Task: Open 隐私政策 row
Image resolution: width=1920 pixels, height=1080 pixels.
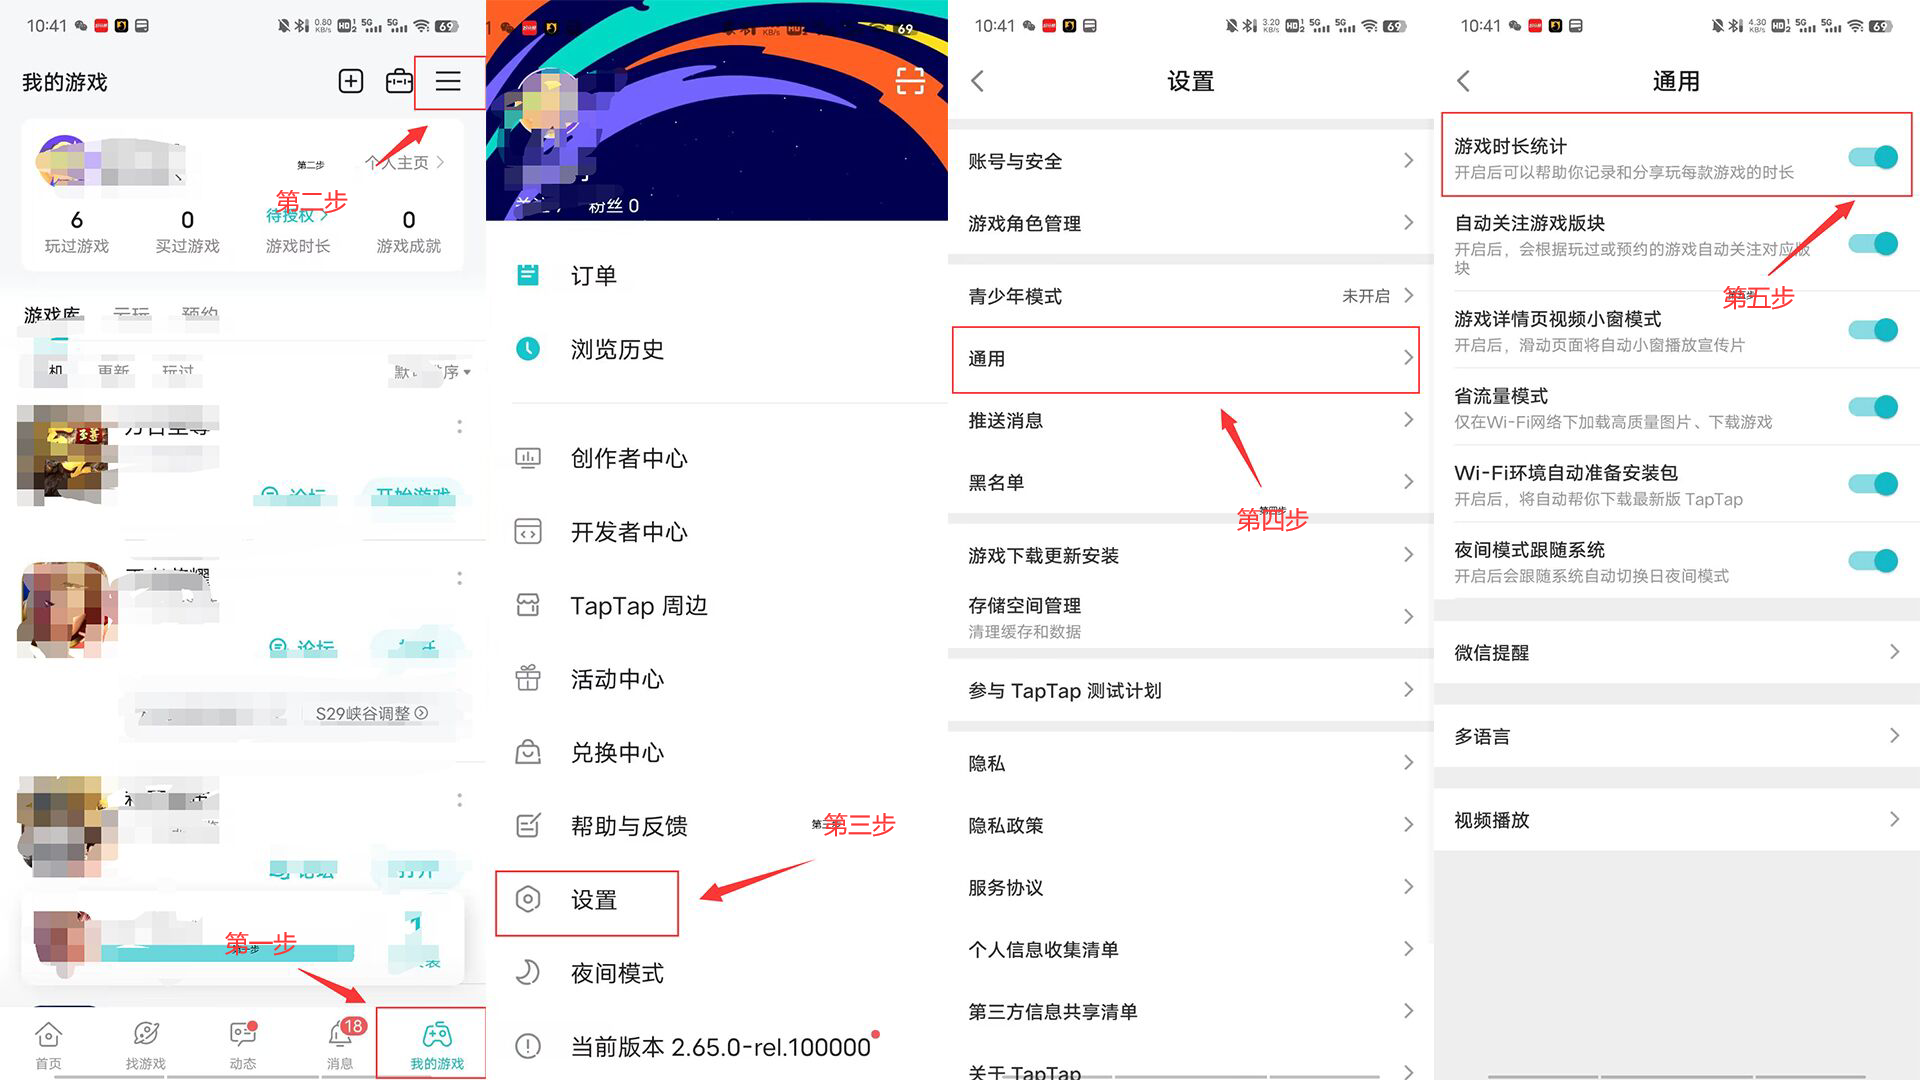Action: 1191,825
